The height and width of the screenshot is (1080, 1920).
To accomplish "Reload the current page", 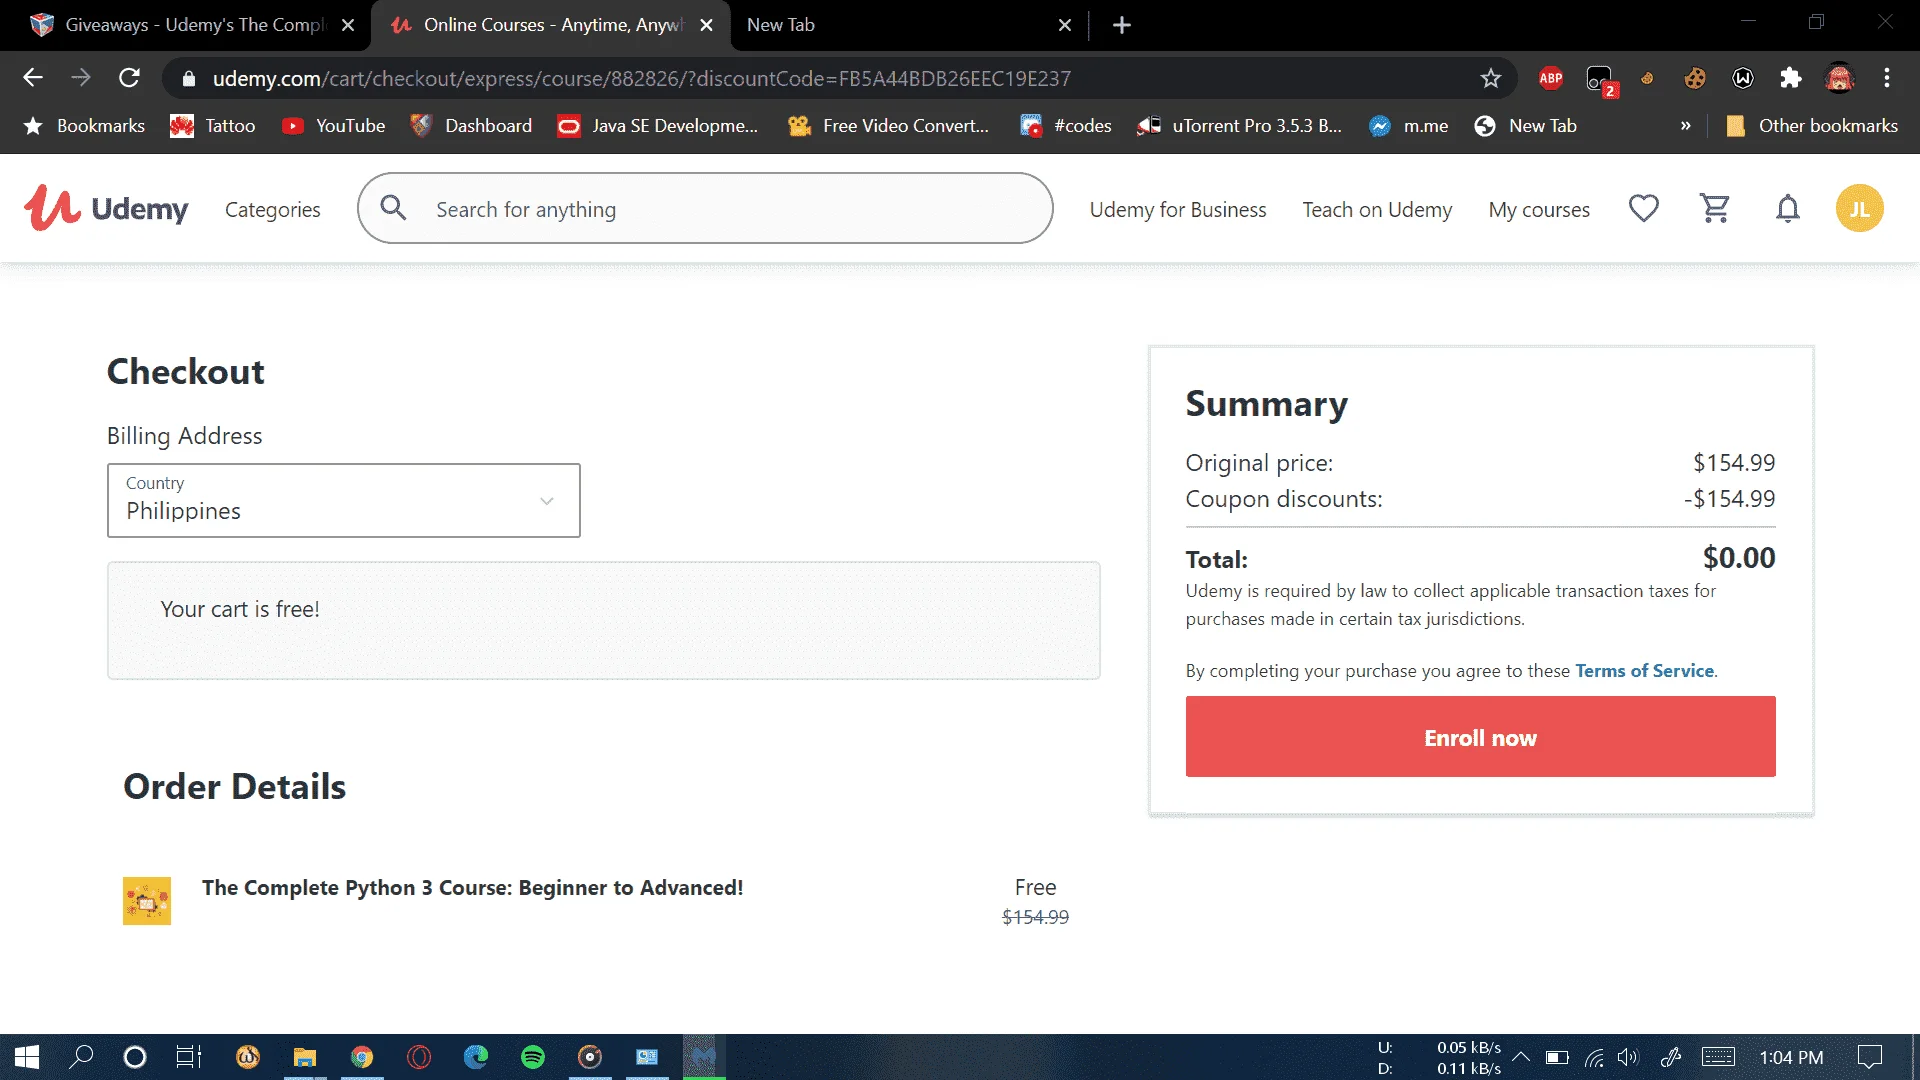I will point(129,78).
